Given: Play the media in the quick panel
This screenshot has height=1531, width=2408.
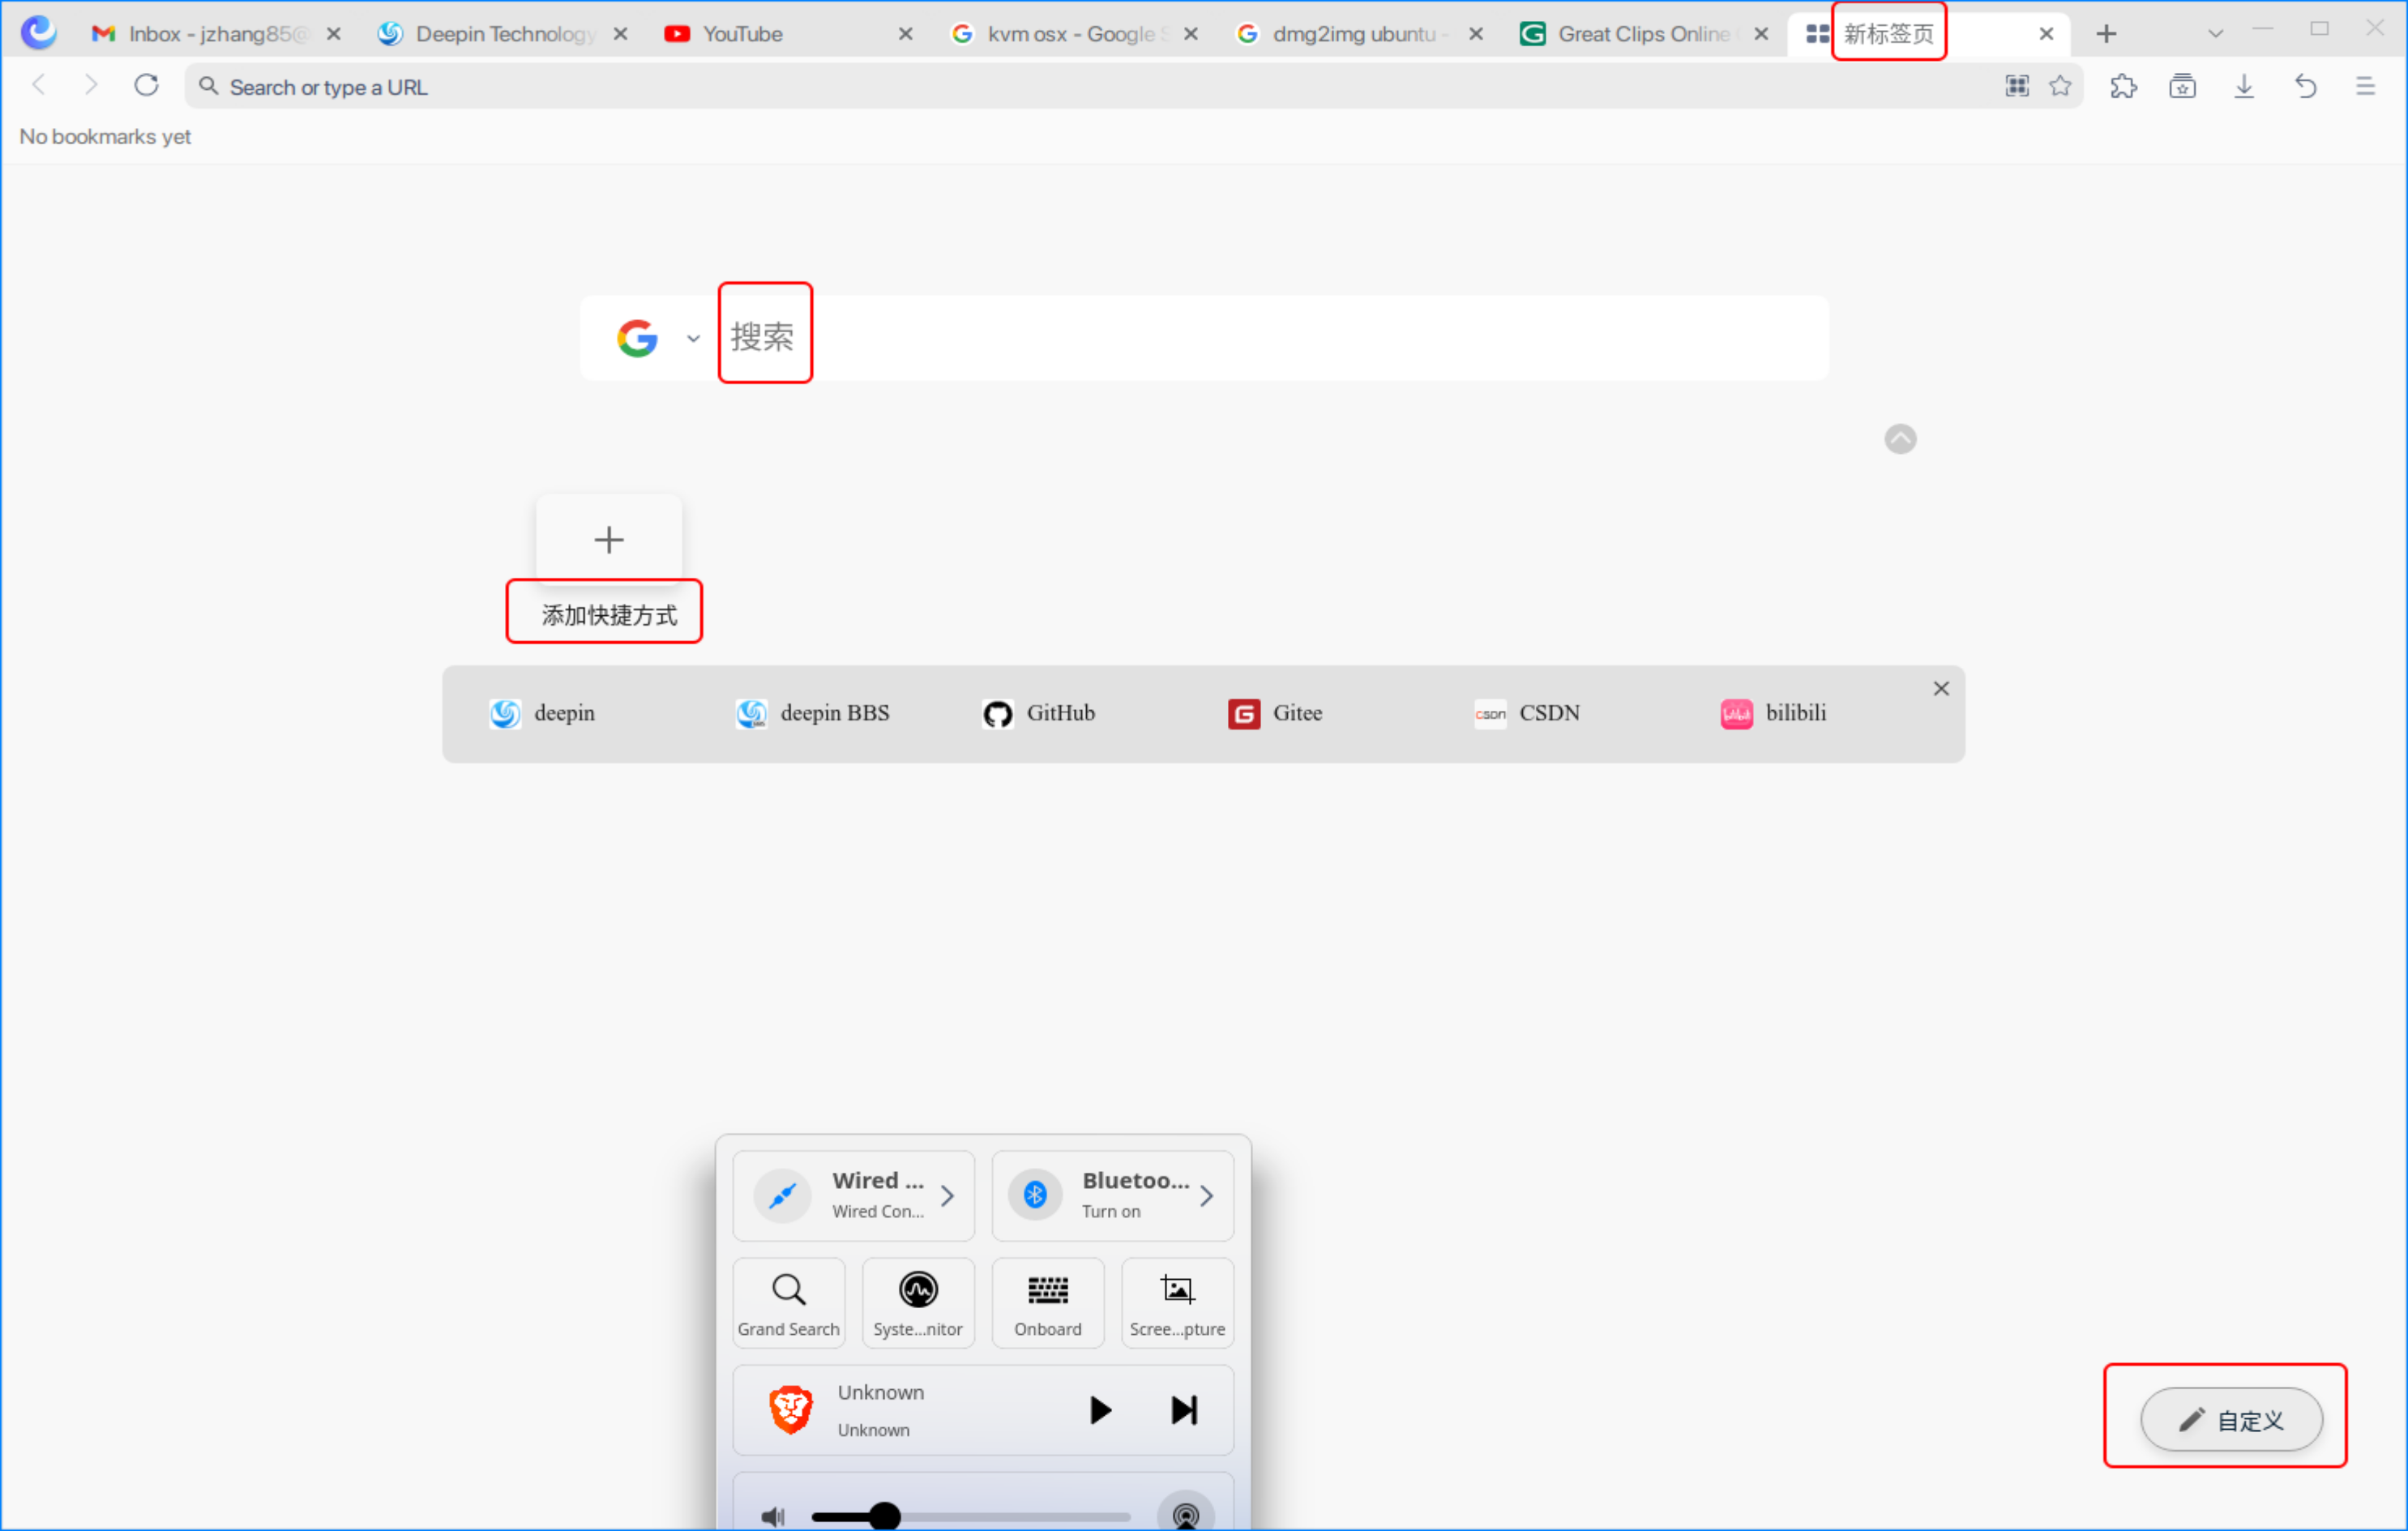Looking at the screenshot, I should (1100, 1410).
